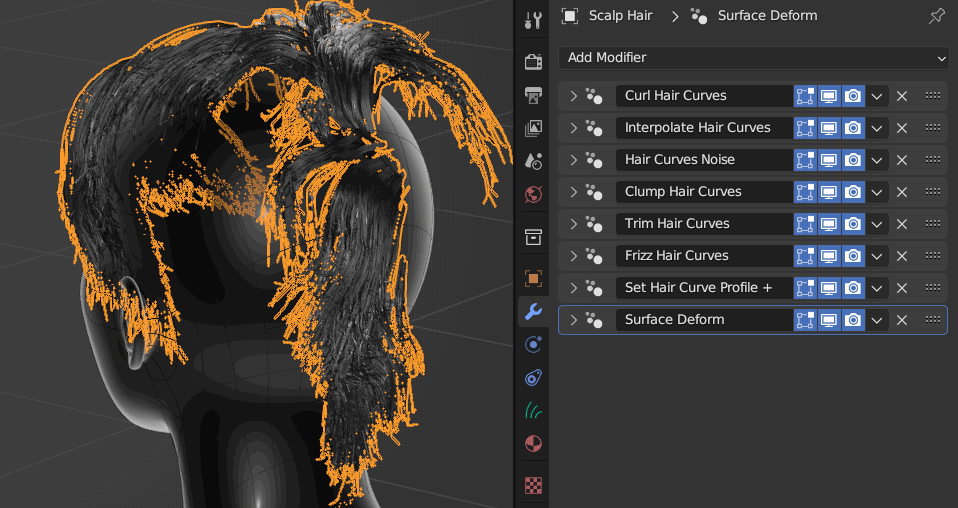
Task: Open the View Layer properties tab
Action: click(533, 128)
